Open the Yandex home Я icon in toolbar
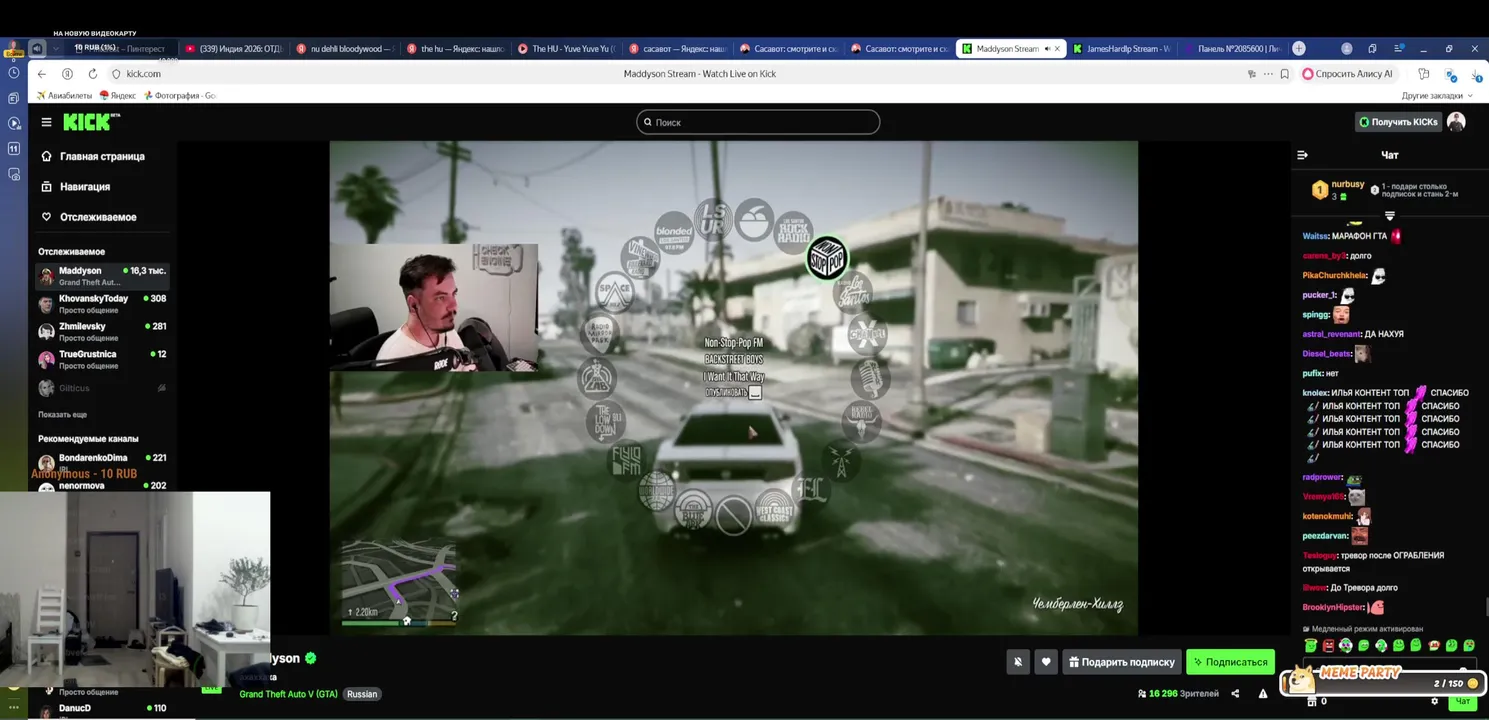This screenshot has height=720, width=1489. point(67,74)
